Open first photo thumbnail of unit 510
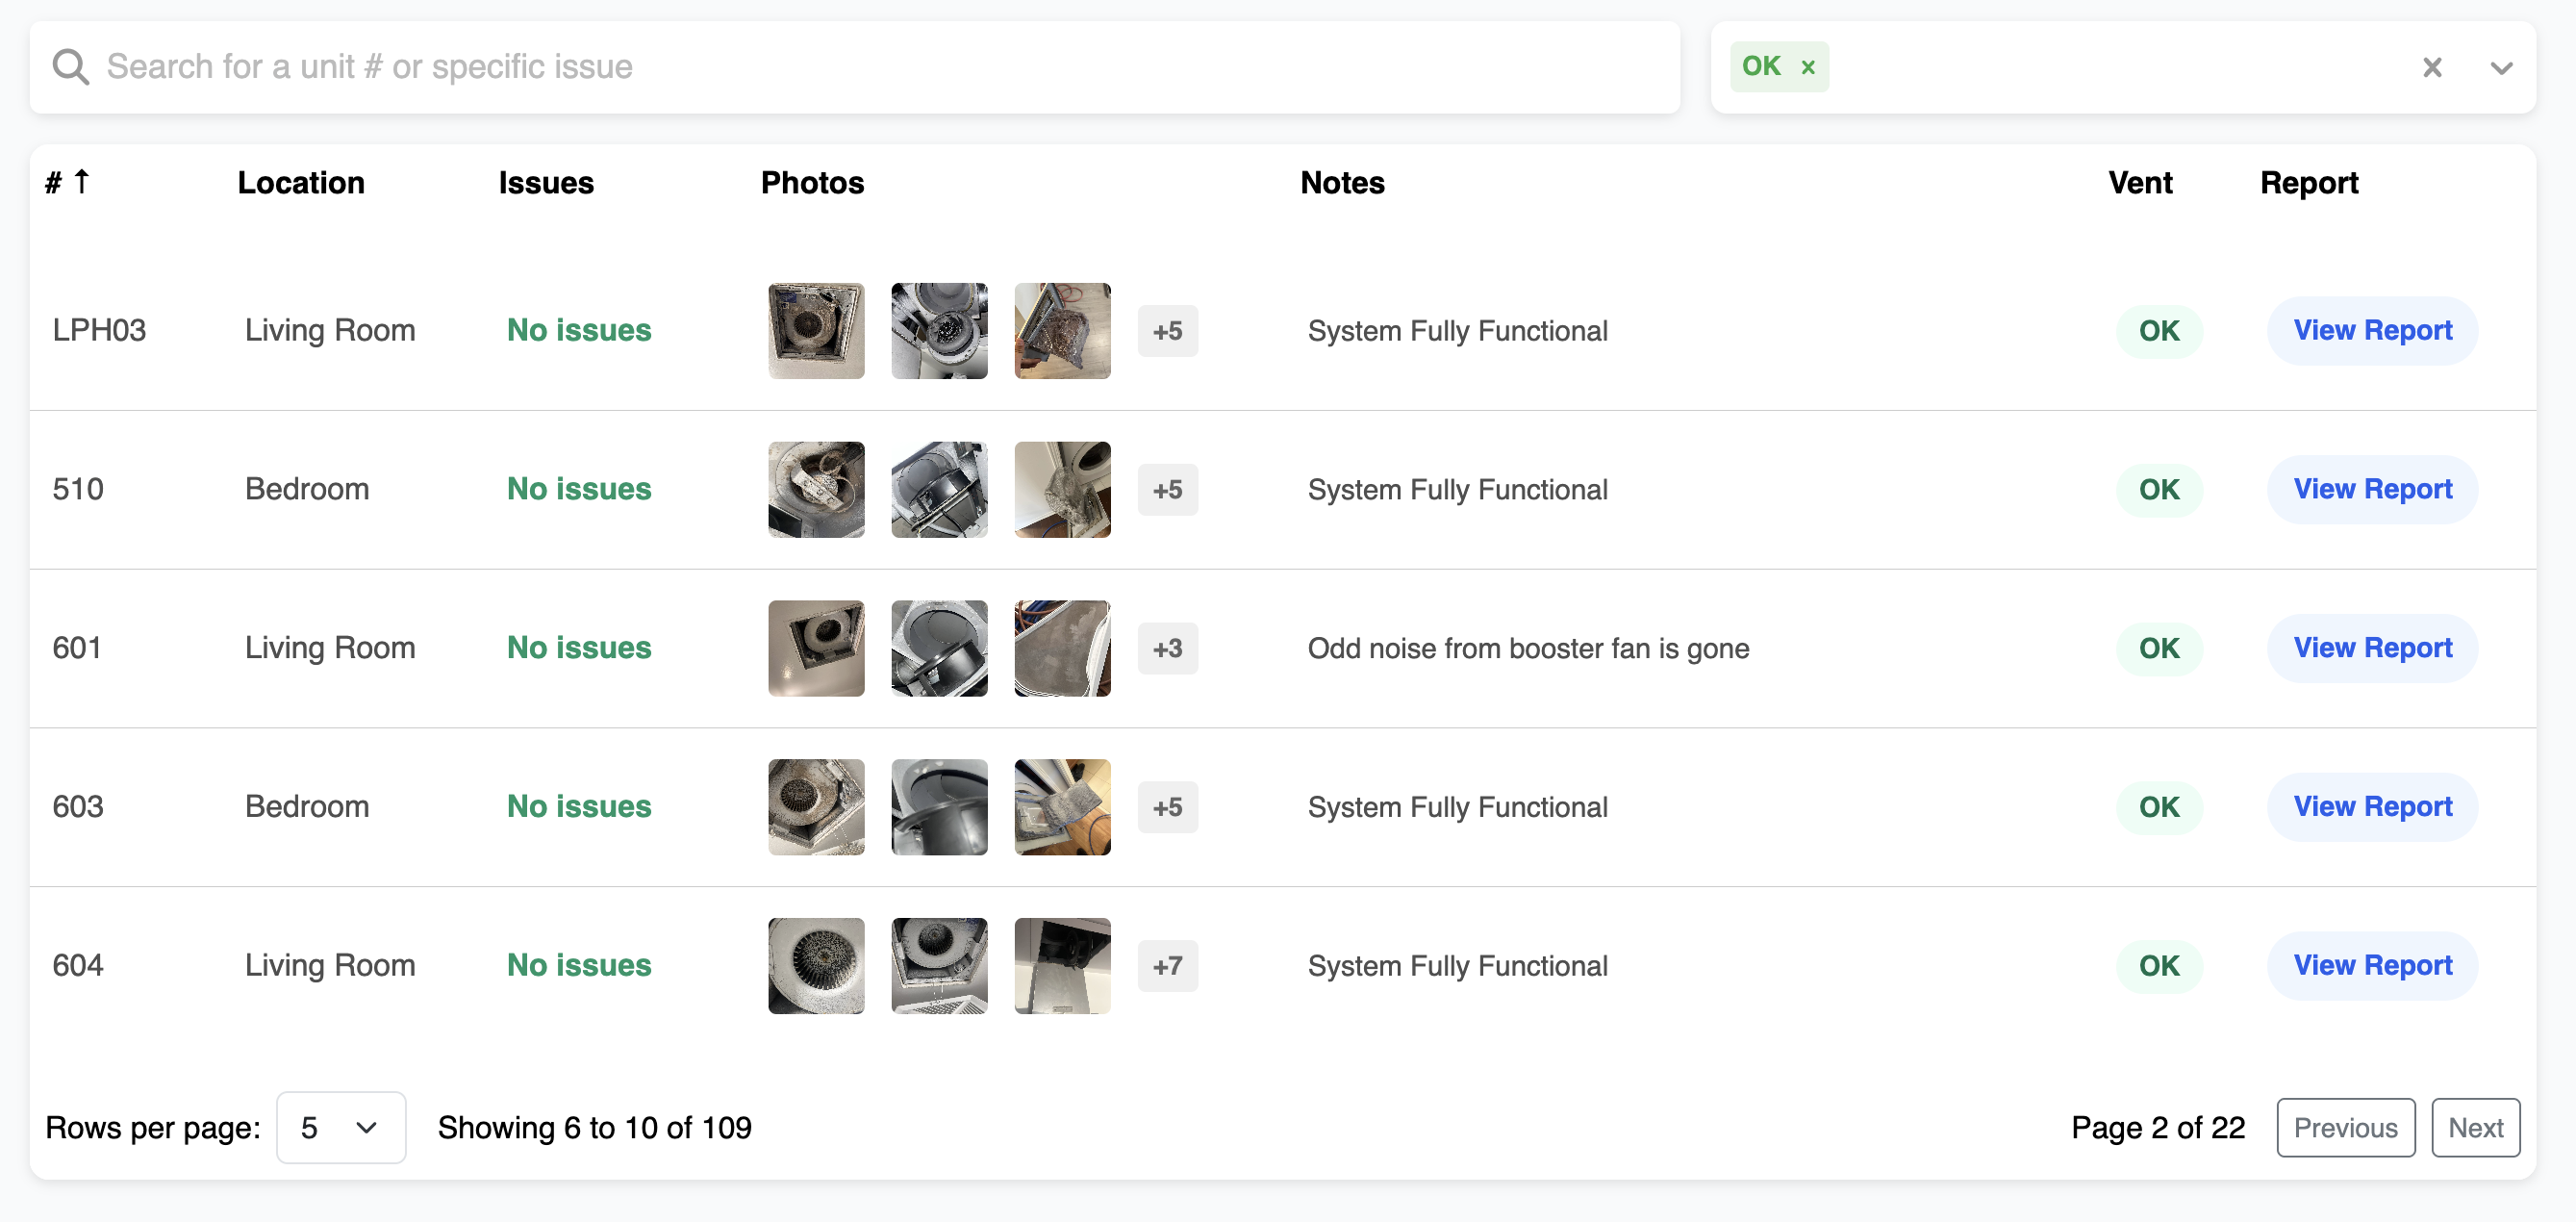 pos(816,489)
